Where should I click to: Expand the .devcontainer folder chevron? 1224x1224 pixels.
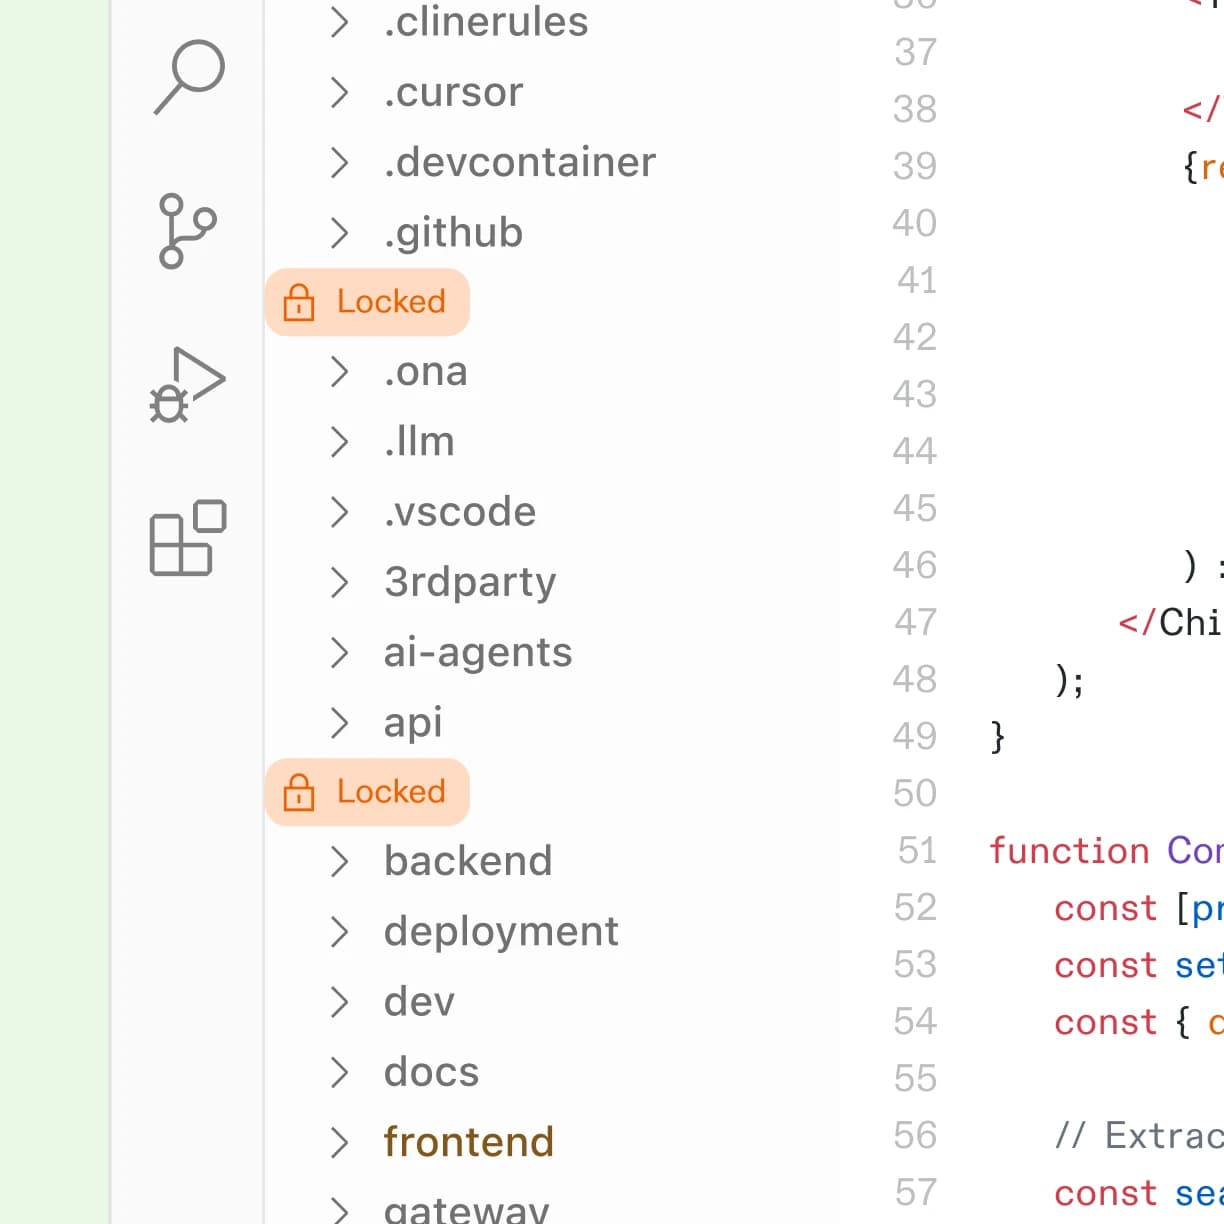[x=340, y=163]
